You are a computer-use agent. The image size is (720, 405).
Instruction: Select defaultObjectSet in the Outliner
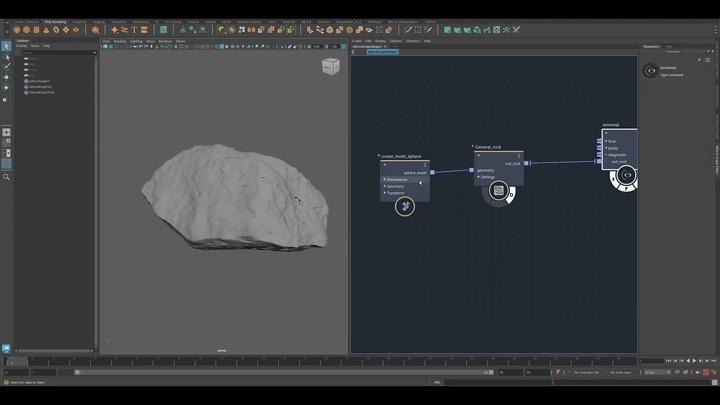[x=41, y=92]
